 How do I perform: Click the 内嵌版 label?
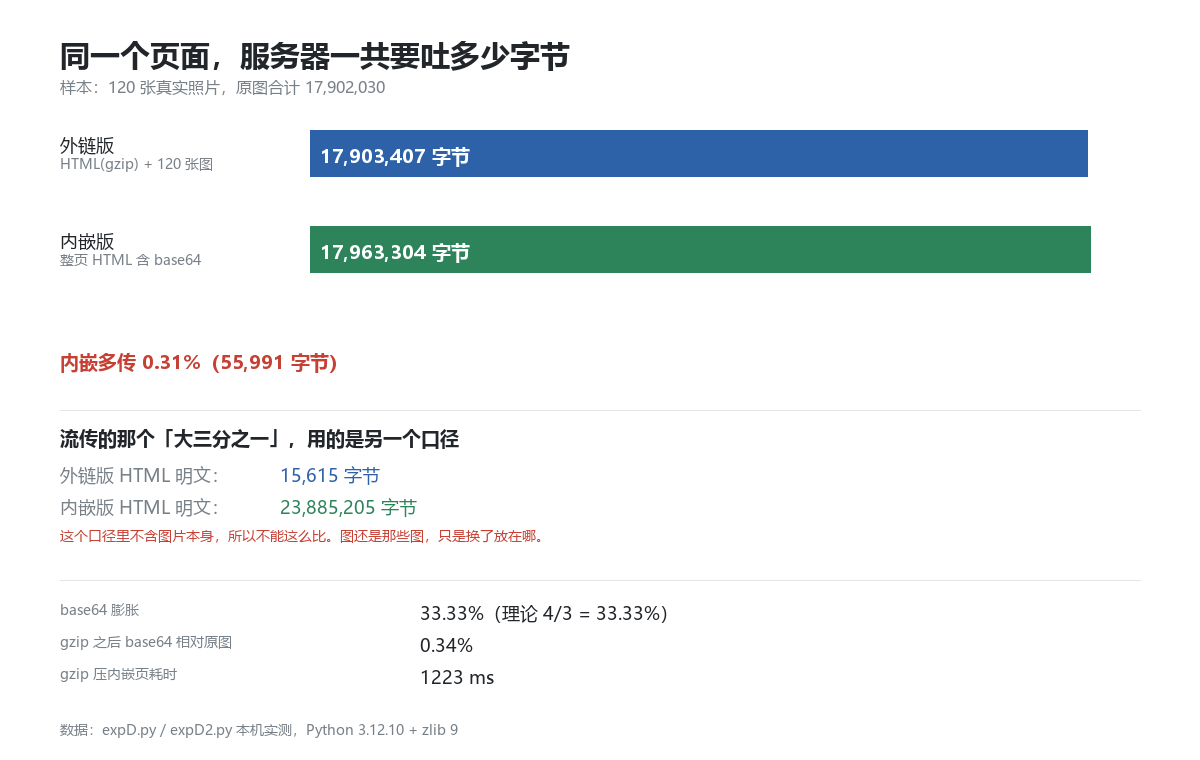click(x=87, y=242)
